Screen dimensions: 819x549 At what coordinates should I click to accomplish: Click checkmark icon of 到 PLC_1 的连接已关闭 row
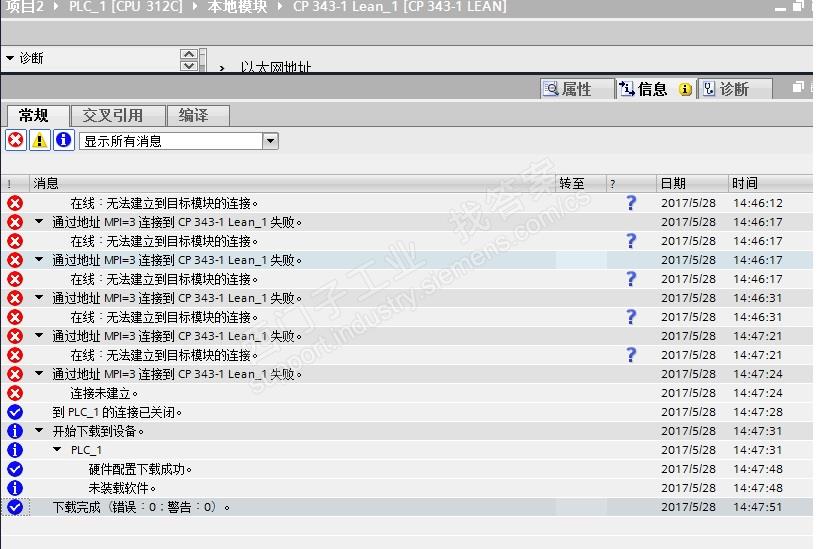tap(15, 412)
